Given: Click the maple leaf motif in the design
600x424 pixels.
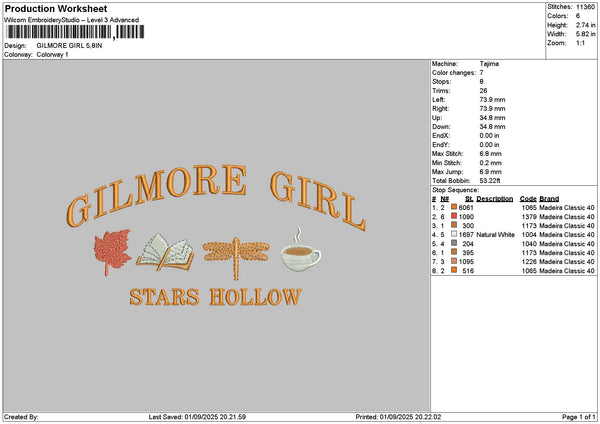Looking at the screenshot, I should tap(112, 252).
